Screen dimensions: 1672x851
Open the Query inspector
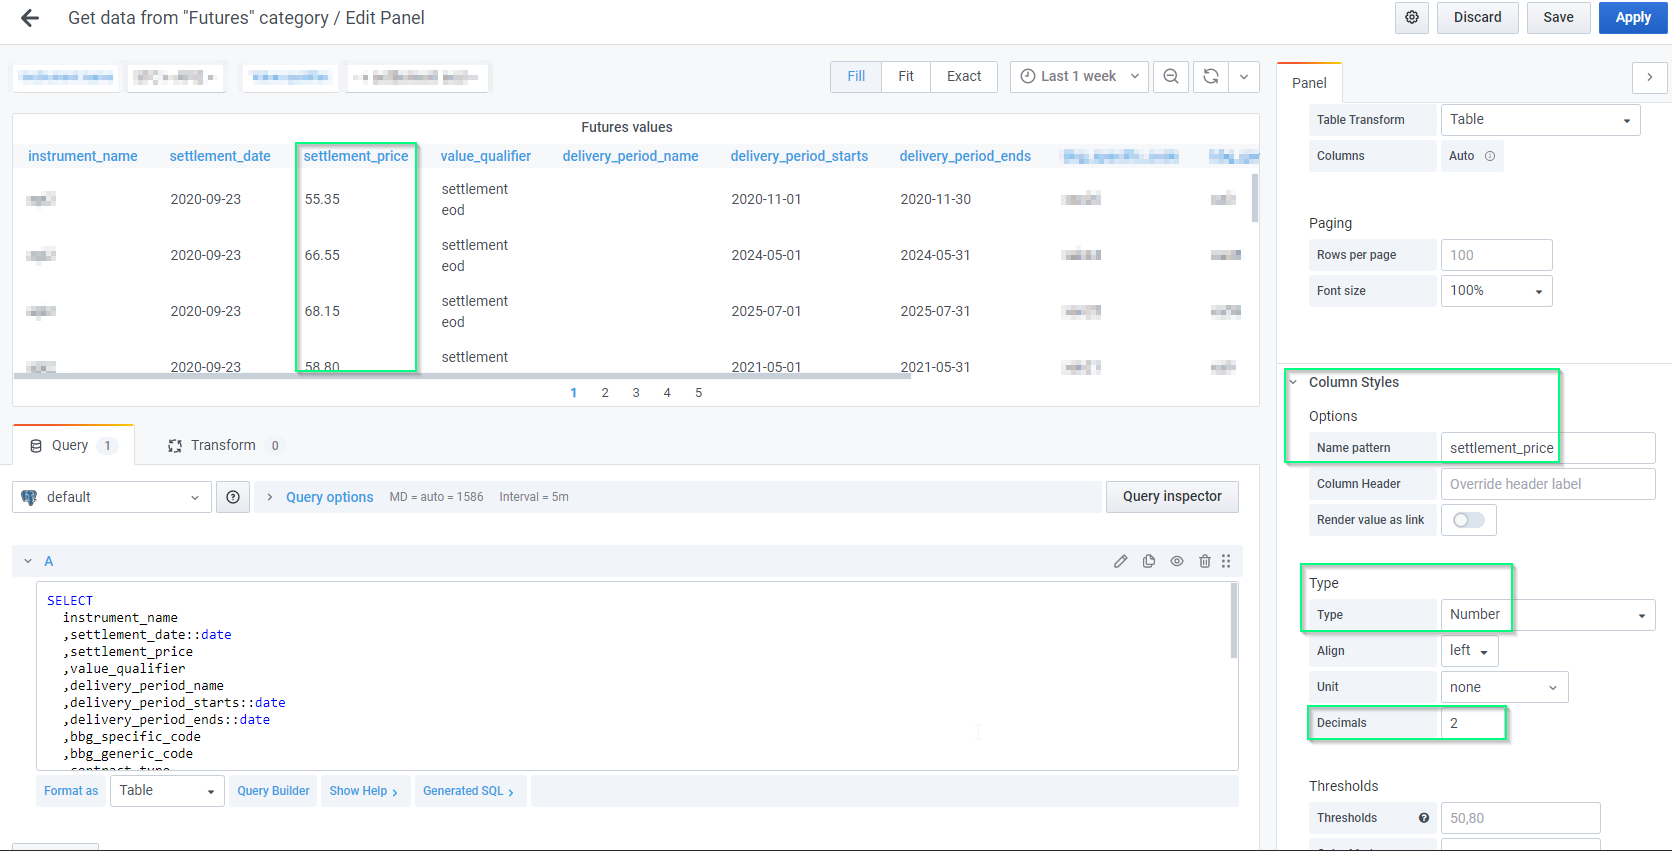pyautogui.click(x=1172, y=497)
